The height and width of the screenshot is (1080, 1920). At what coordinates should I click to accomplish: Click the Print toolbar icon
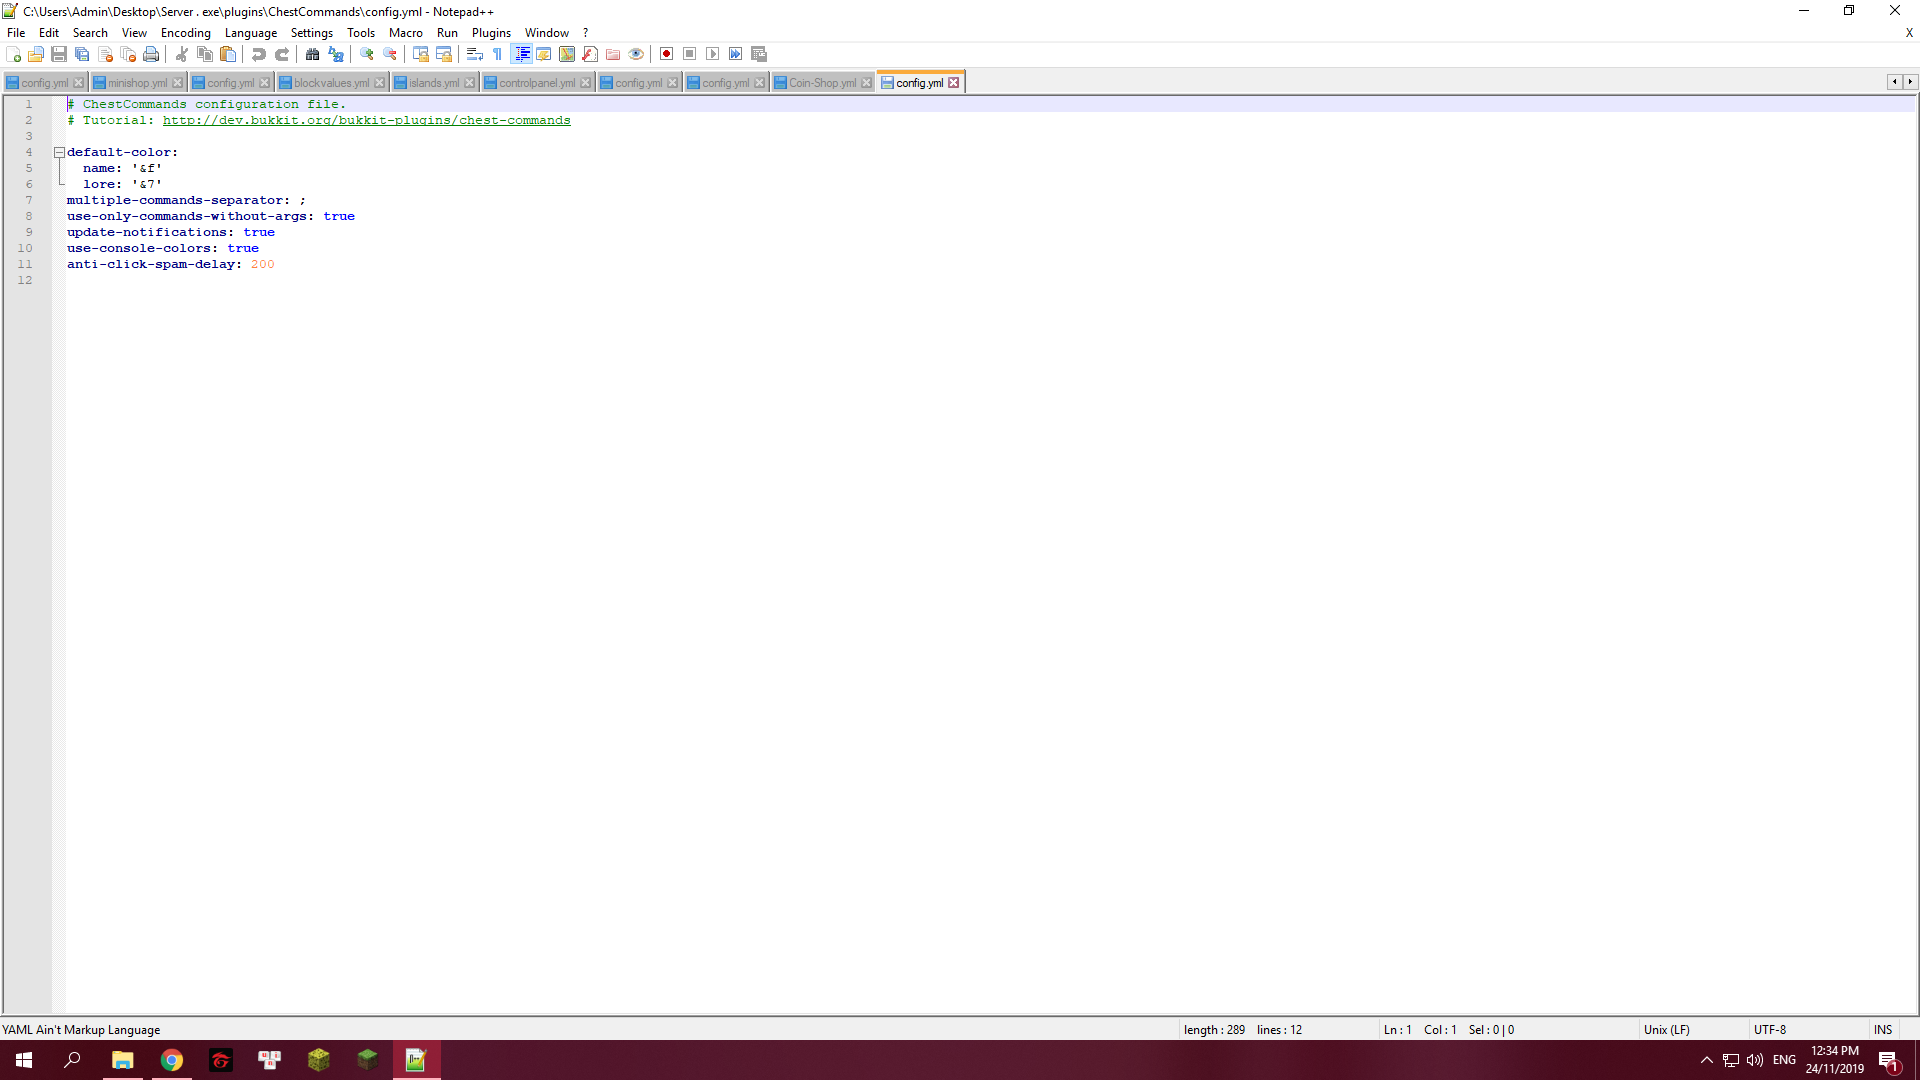point(151,54)
